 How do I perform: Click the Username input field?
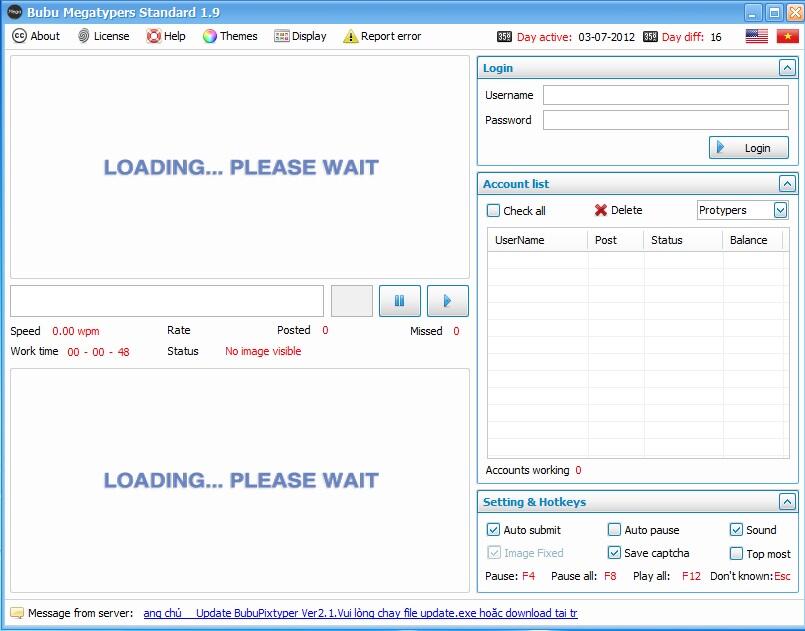[665, 94]
